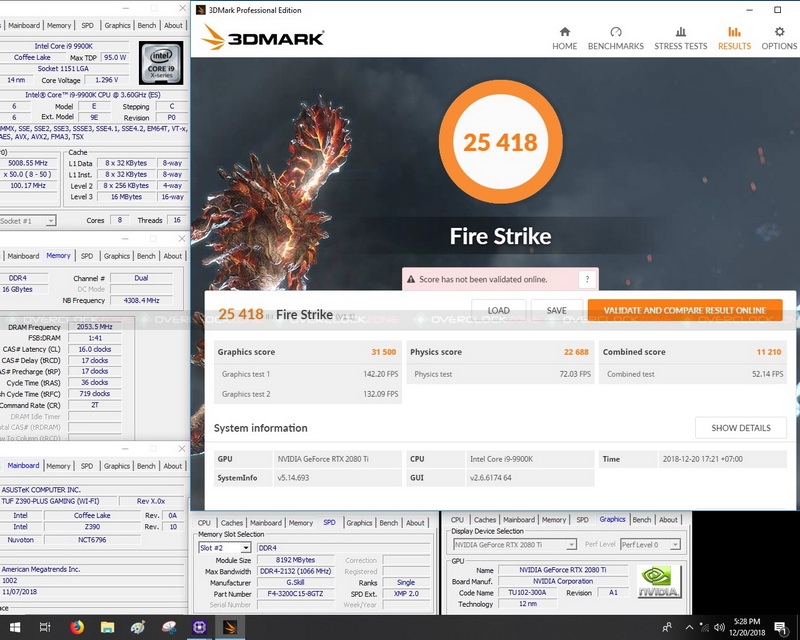Click VALIDATE AND COMPARE RESULT ONLINE
The height and width of the screenshot is (640, 800).
685,310
